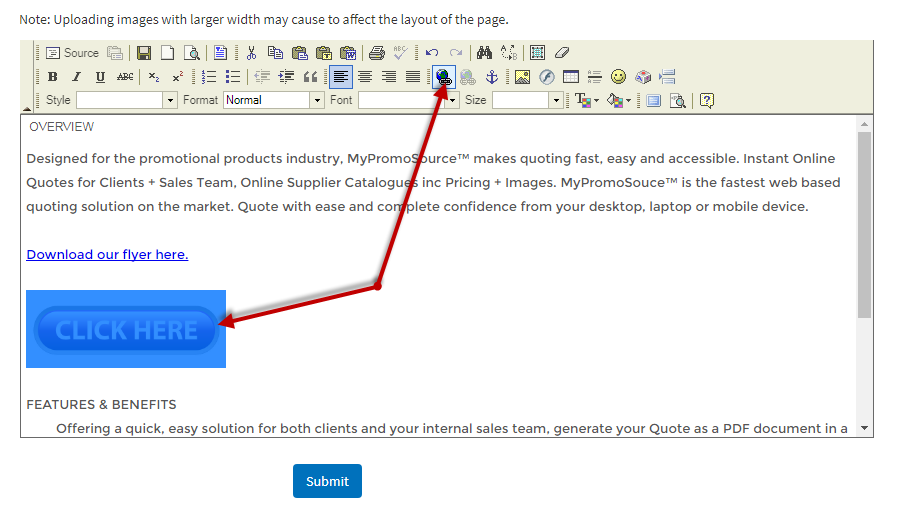Insert a bulleted list
Screen dimensions: 909x515
tap(232, 77)
